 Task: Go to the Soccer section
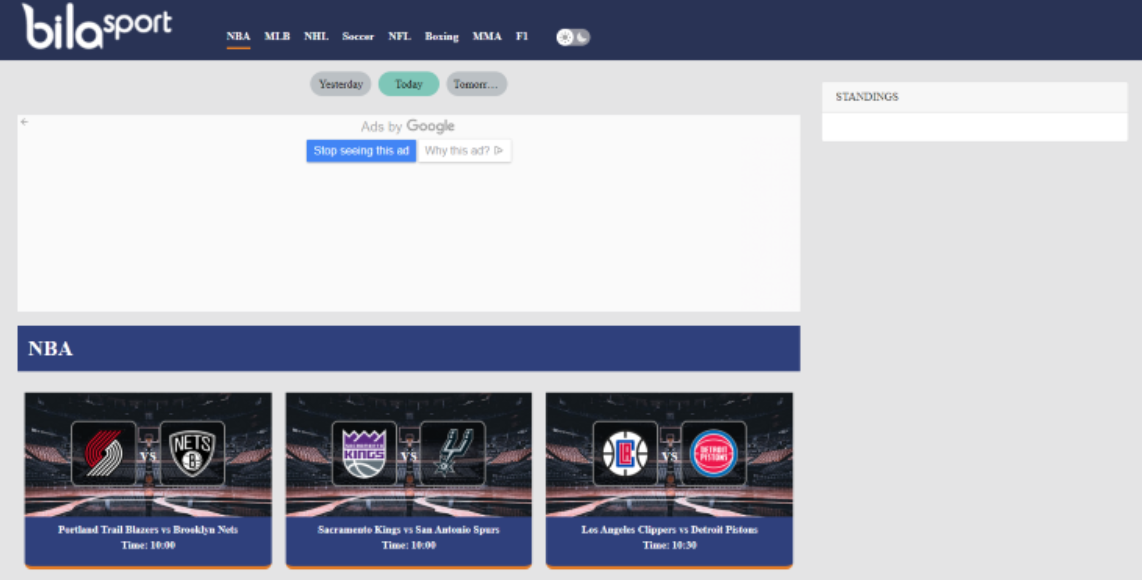click(x=358, y=36)
